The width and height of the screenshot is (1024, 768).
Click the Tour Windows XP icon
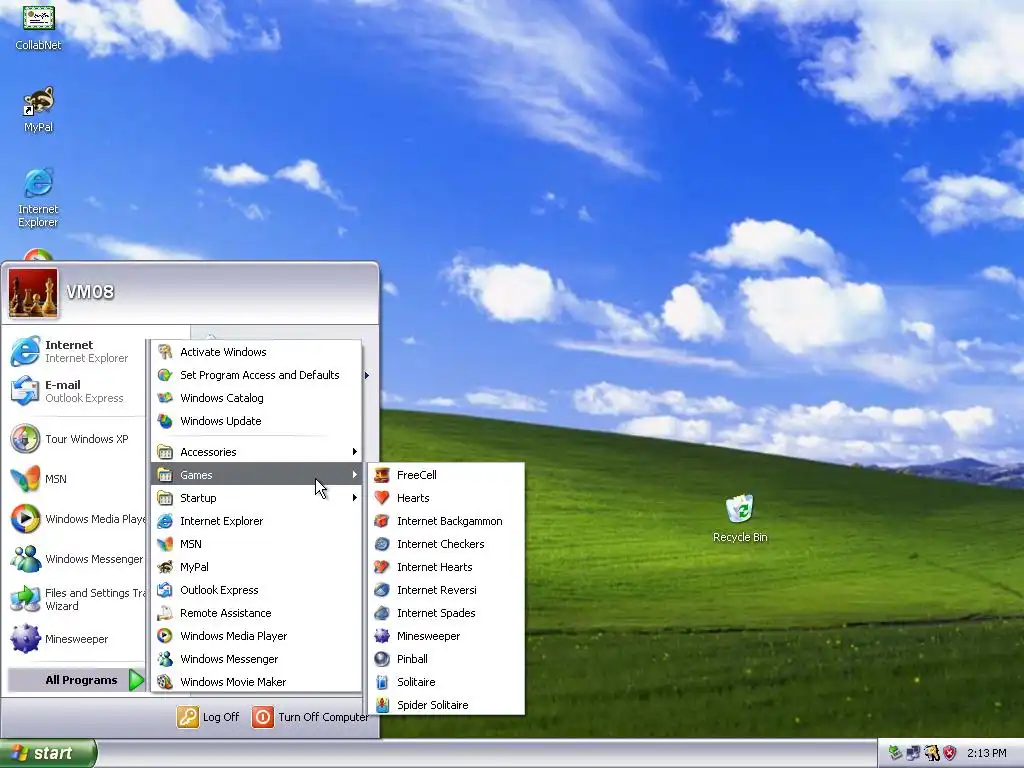[x=25, y=439]
